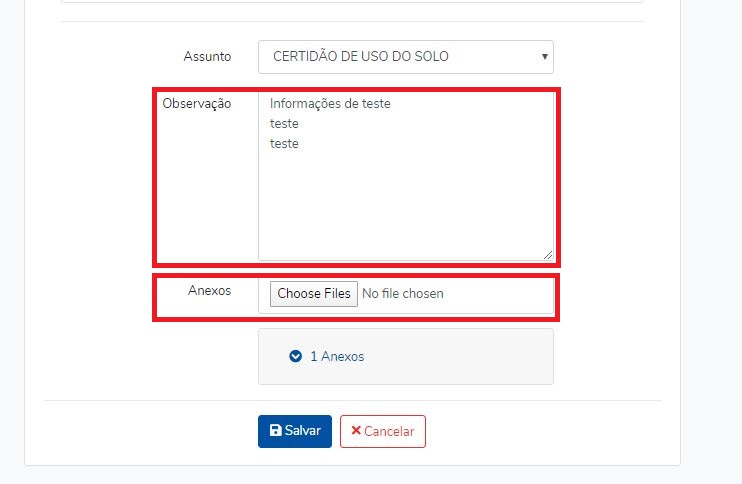Select the CERTIDÃO DE USO DO SOLO text
The width and height of the screenshot is (742, 484).
(361, 56)
